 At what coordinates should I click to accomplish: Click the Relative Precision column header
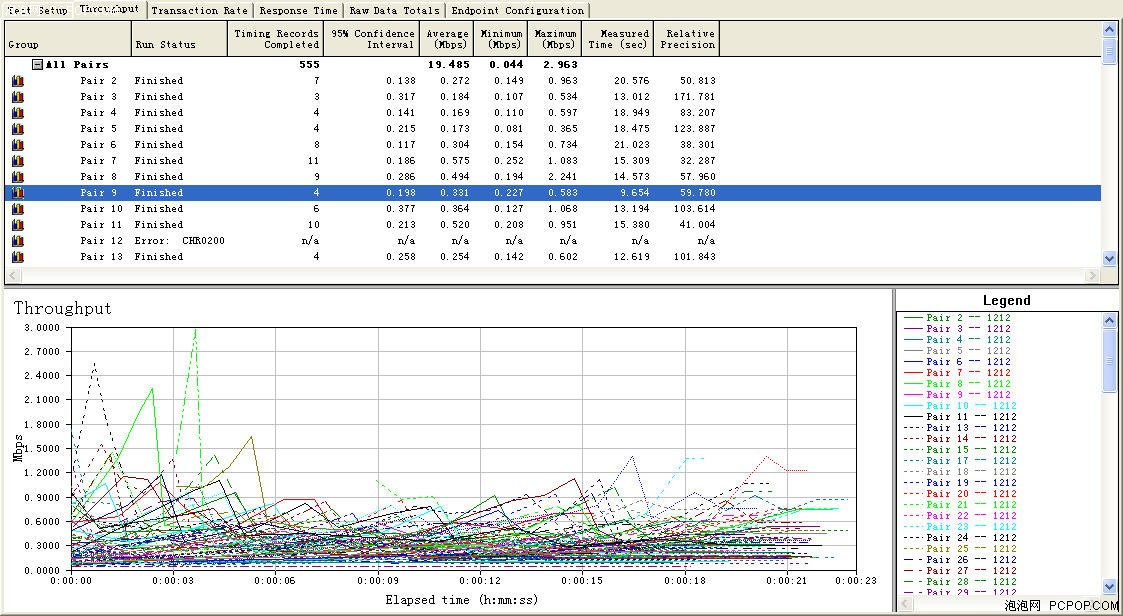click(687, 39)
